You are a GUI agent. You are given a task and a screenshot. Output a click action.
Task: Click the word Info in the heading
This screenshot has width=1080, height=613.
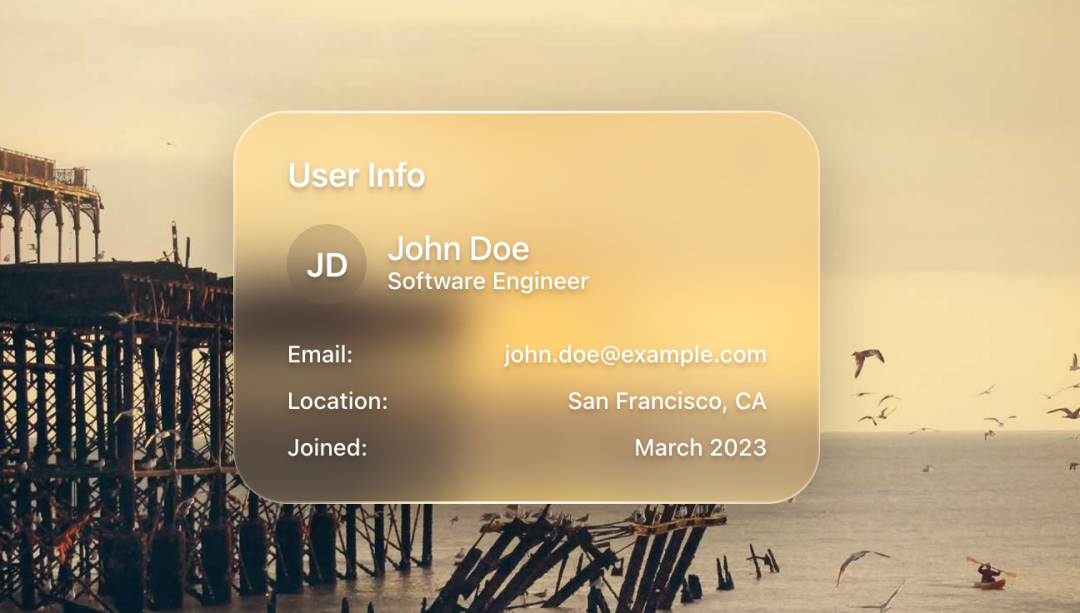(x=396, y=175)
